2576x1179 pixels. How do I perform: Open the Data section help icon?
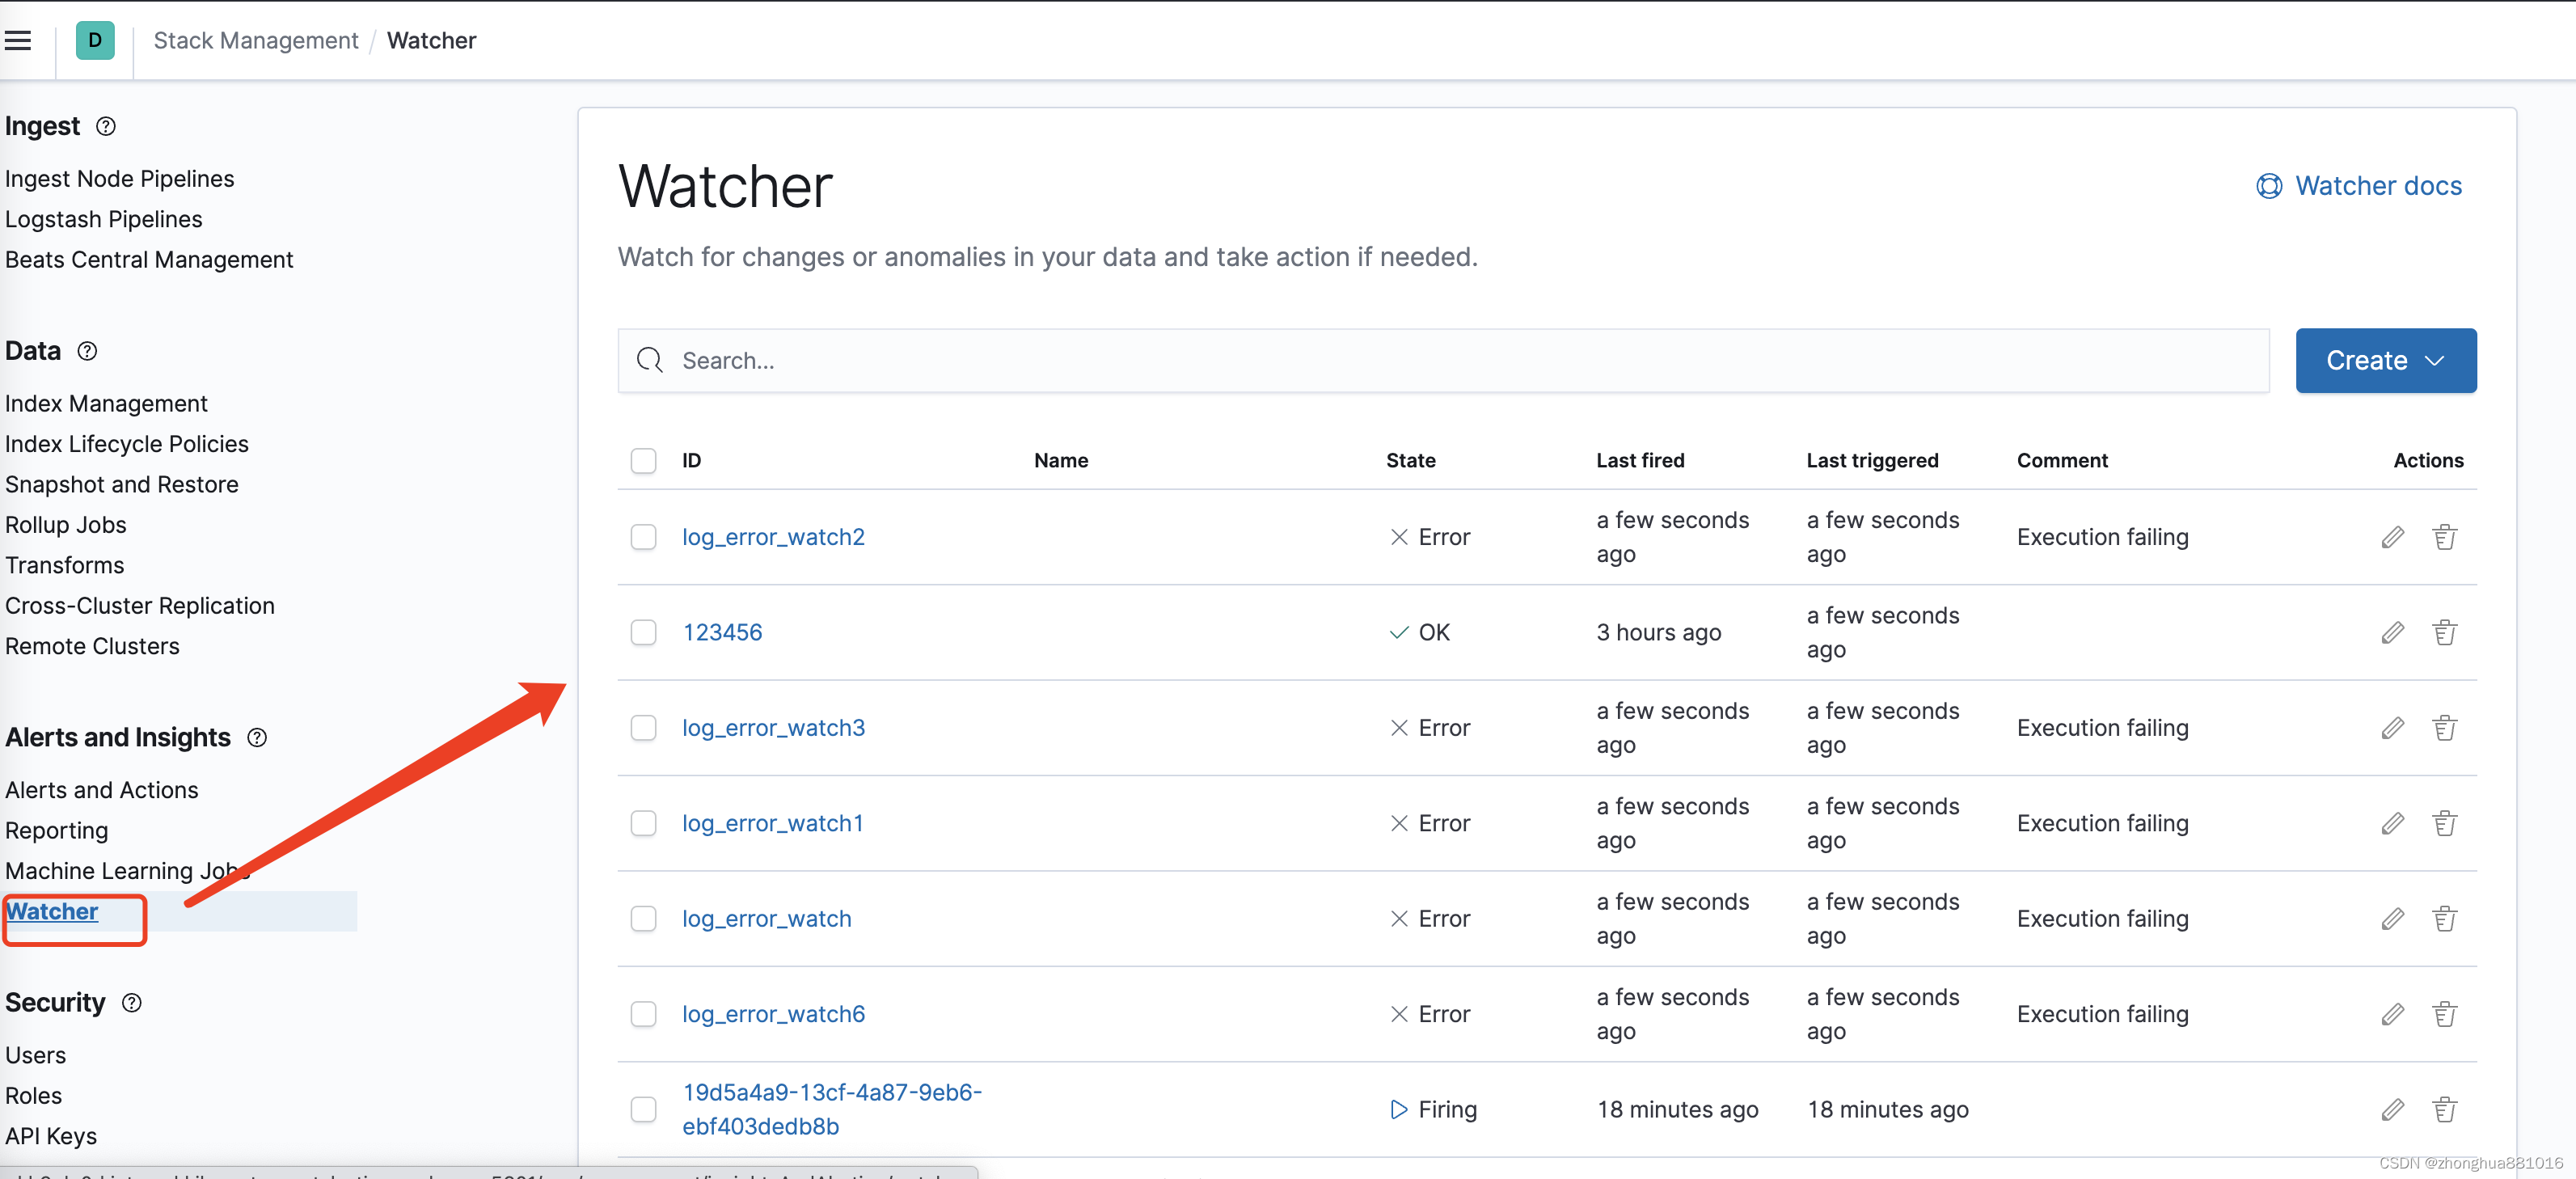(x=88, y=351)
